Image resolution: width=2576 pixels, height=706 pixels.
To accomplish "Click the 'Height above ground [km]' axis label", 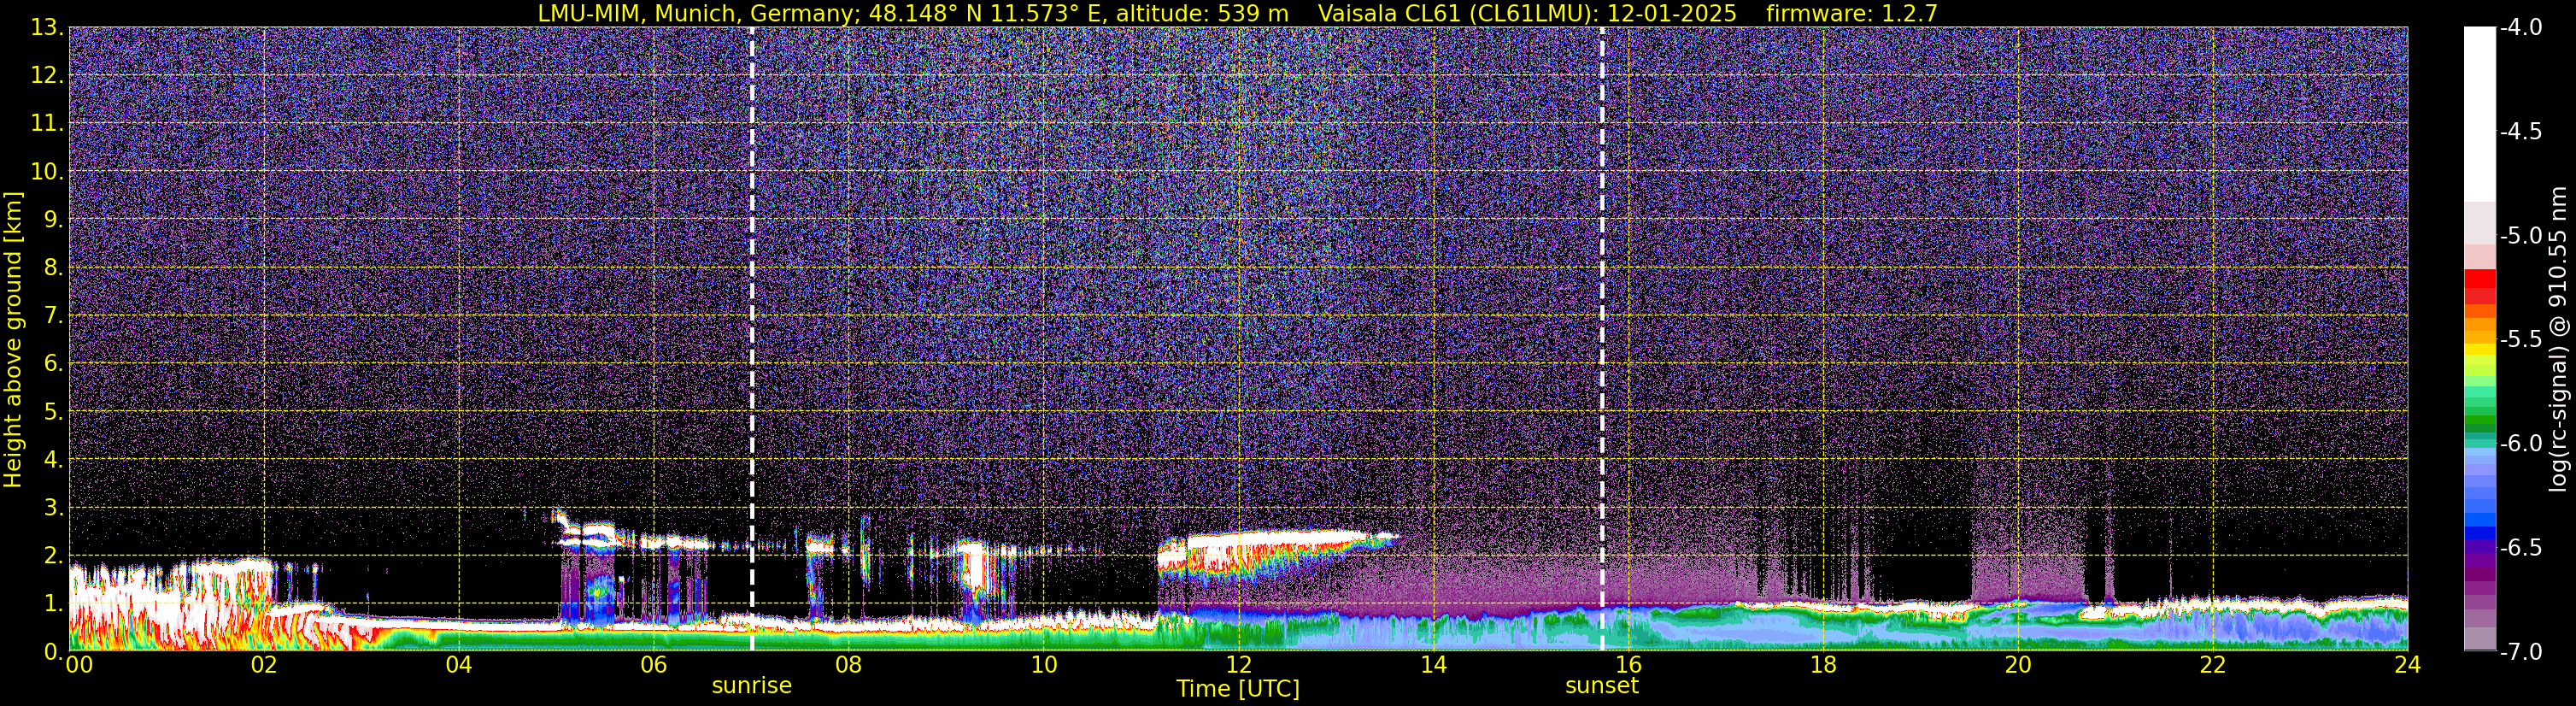I will click(12, 340).
